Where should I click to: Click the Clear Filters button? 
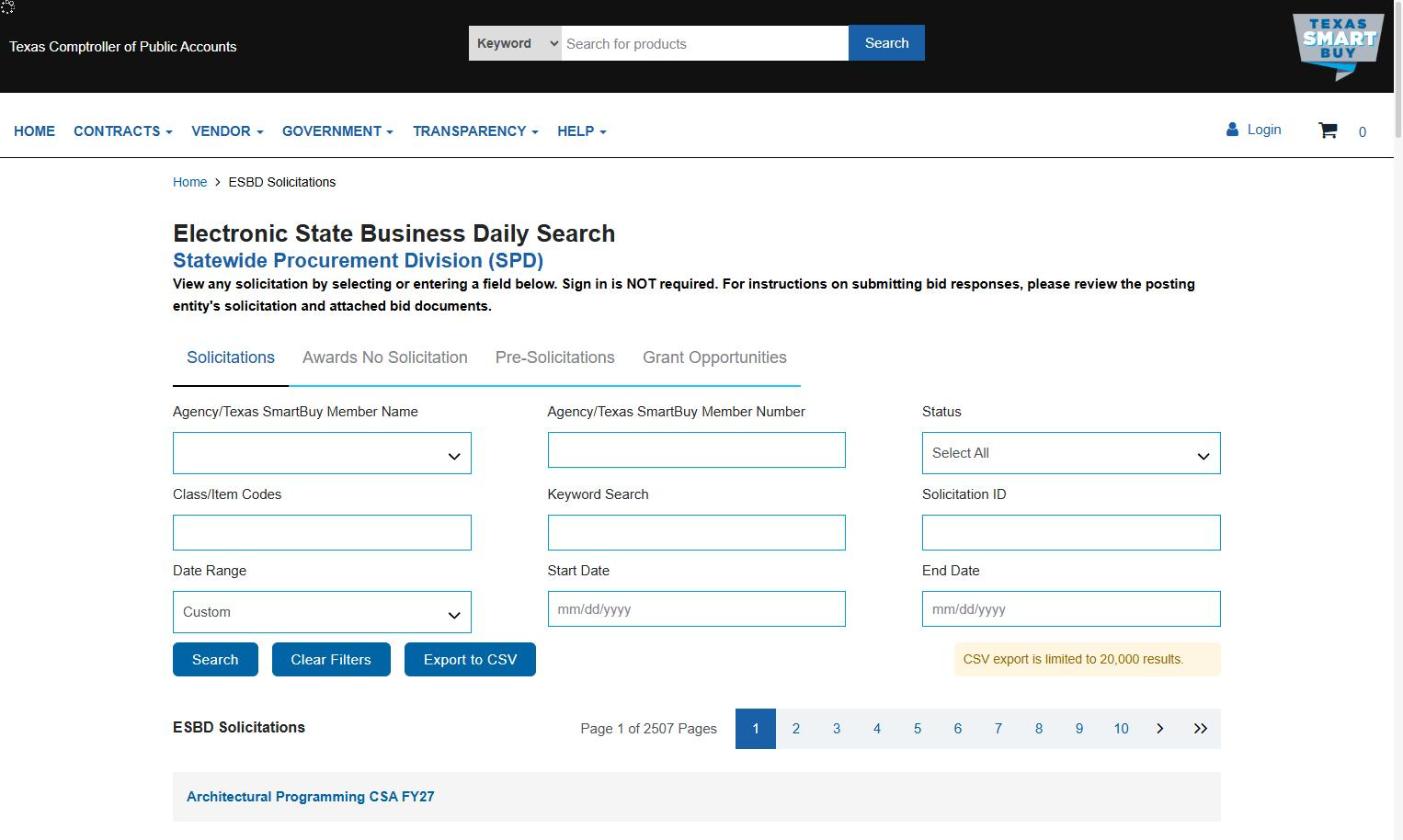click(x=331, y=659)
